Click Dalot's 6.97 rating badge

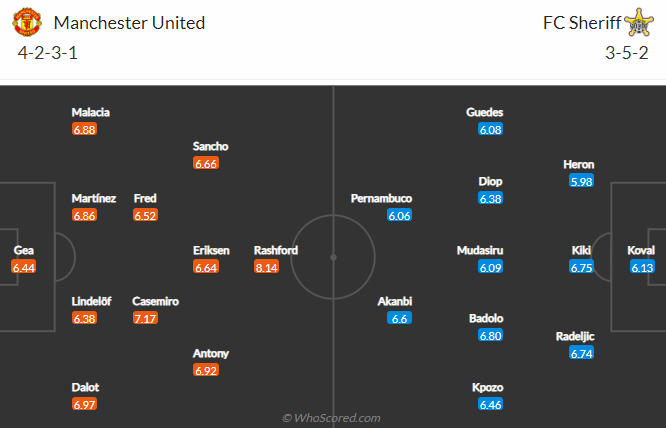click(x=85, y=404)
